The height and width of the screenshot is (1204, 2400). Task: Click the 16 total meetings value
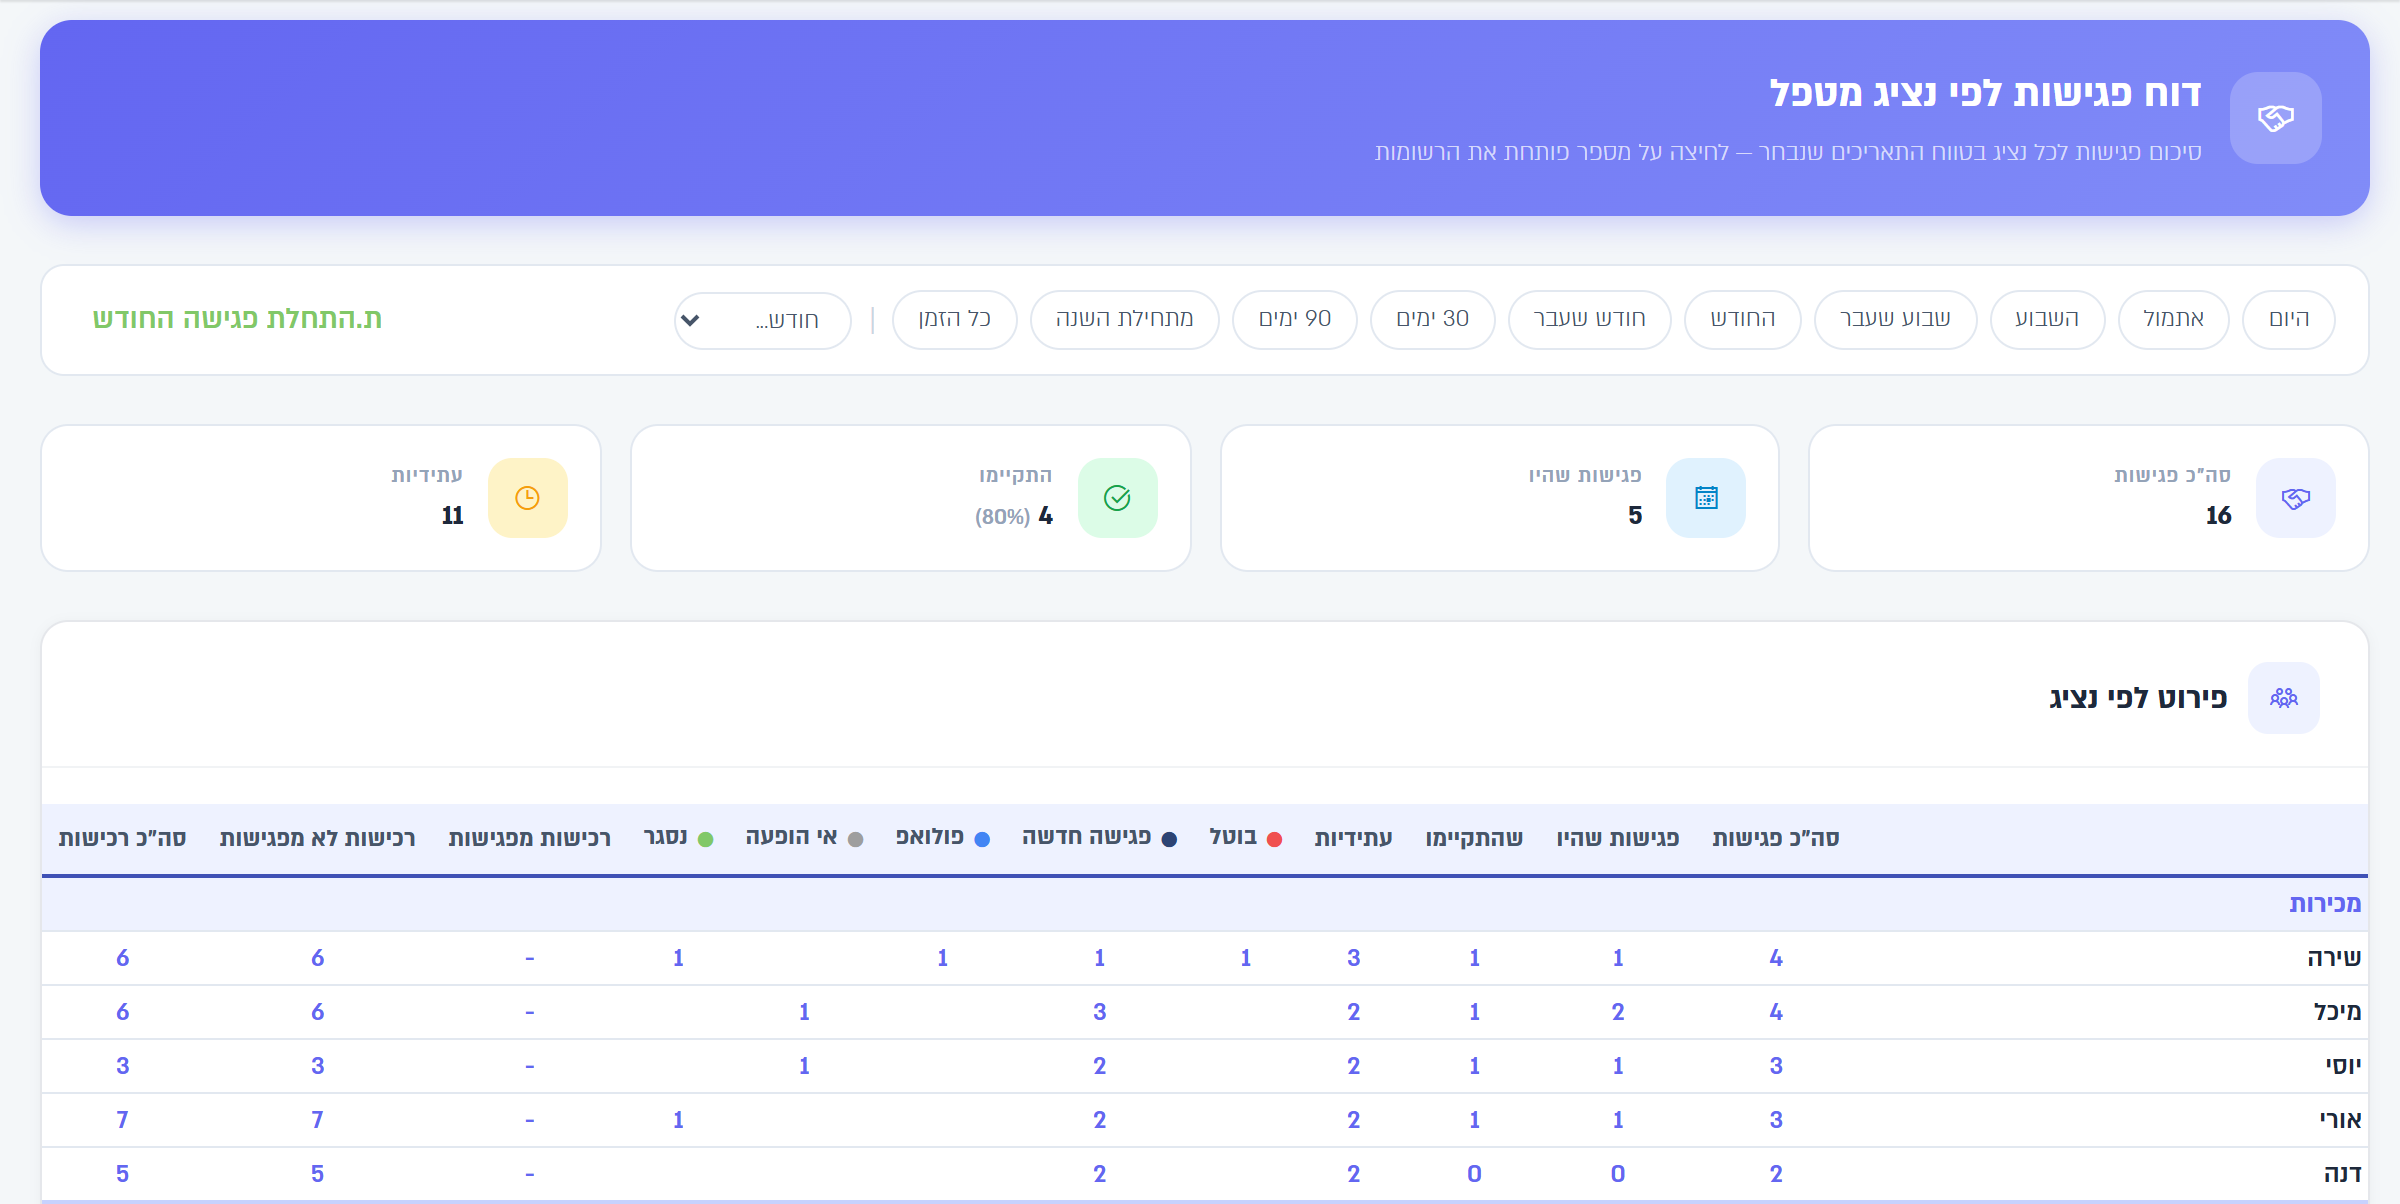2218,515
